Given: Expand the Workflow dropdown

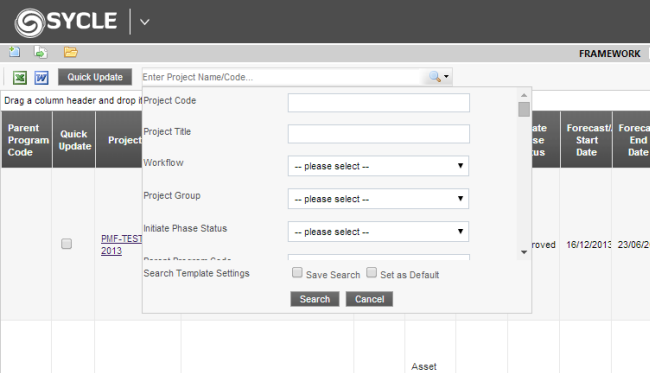Looking at the screenshot, I should (378, 166).
